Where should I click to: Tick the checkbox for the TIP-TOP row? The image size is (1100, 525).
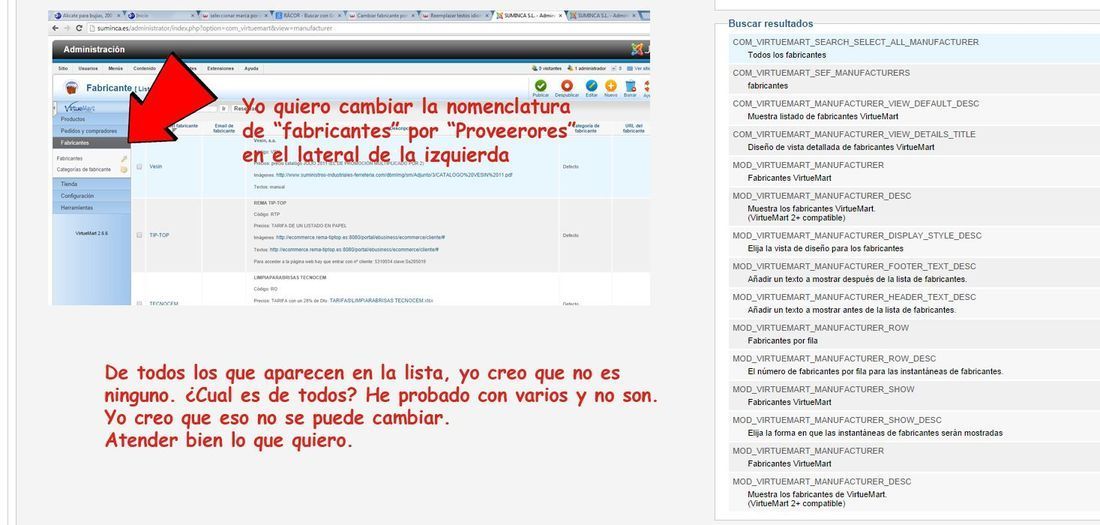pyautogui.click(x=139, y=235)
